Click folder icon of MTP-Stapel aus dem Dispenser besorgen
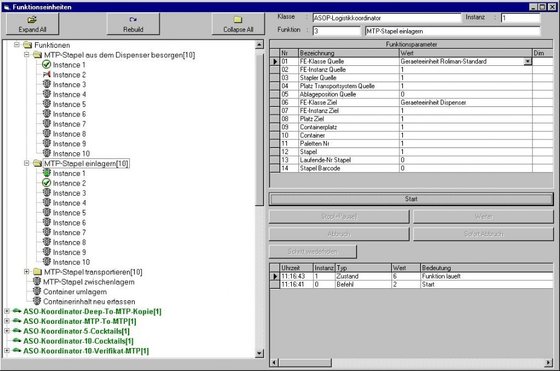 tap(37, 55)
